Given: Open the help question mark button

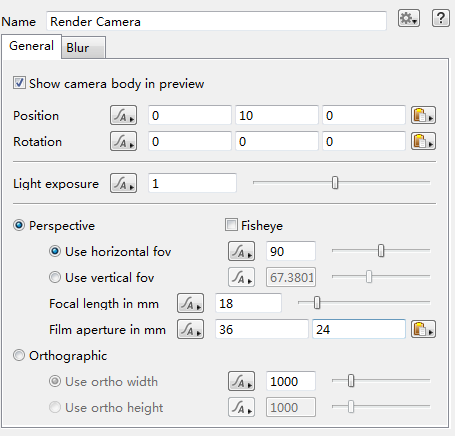Looking at the screenshot, I should click(441, 18).
